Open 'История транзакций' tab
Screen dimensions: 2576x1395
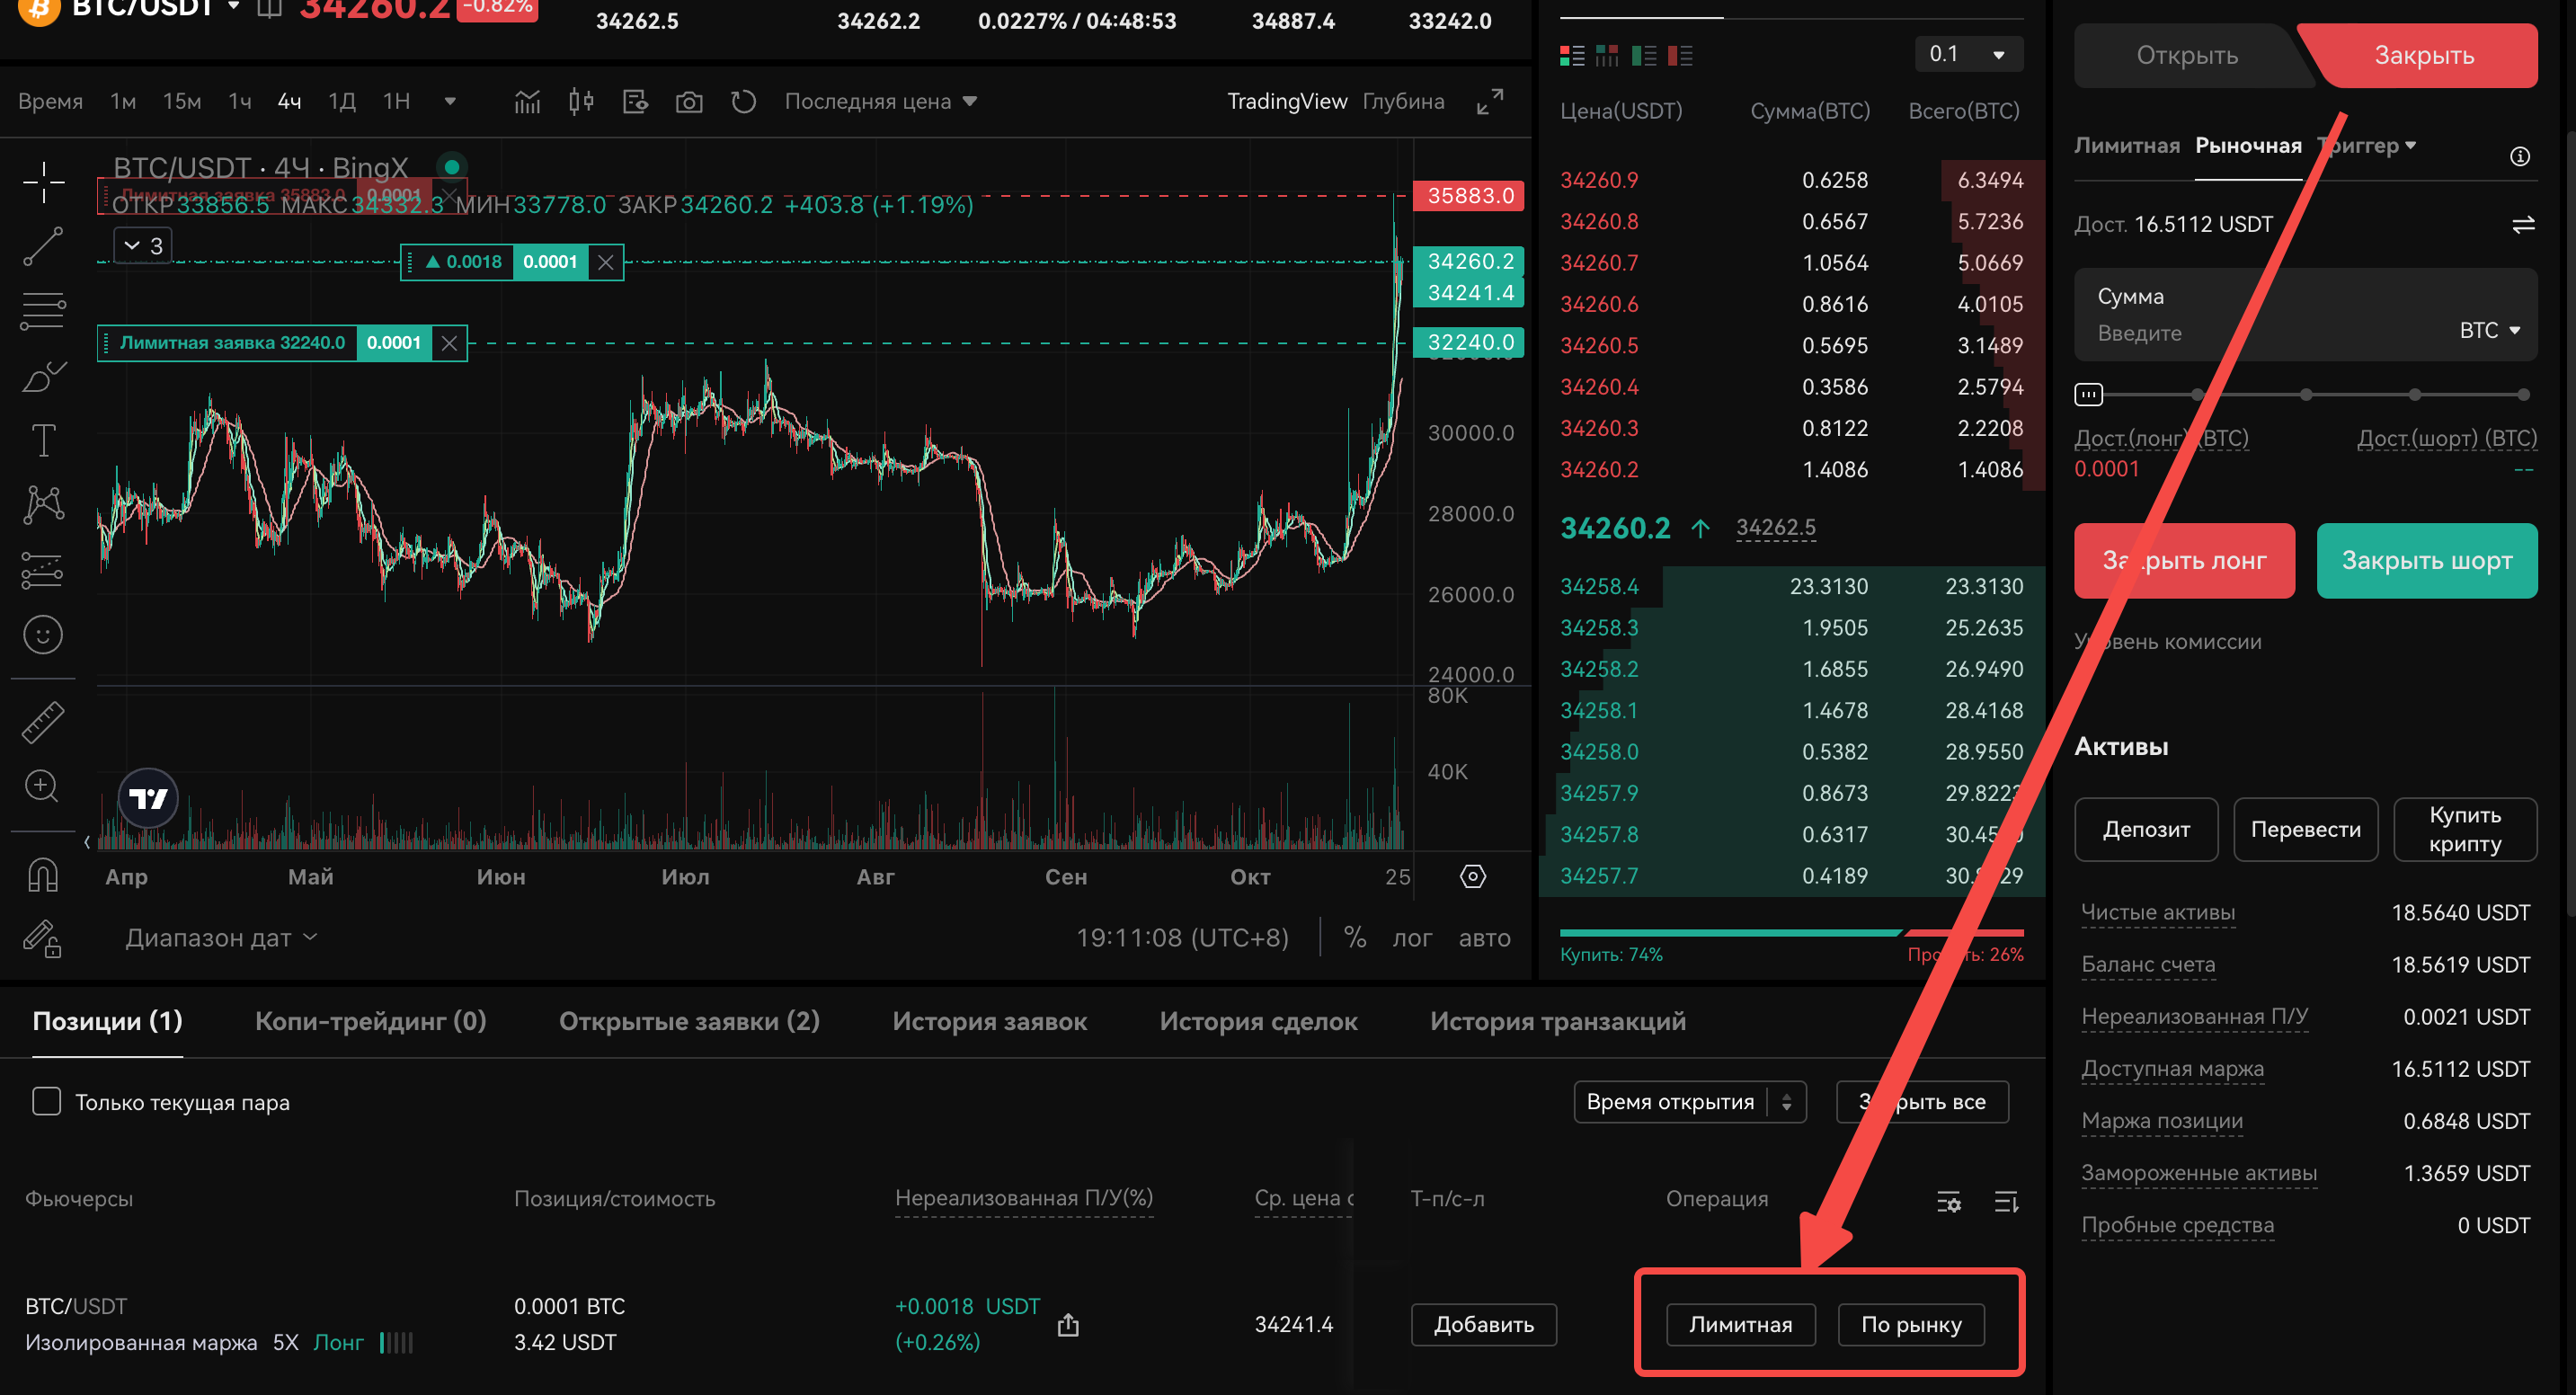(1557, 1021)
